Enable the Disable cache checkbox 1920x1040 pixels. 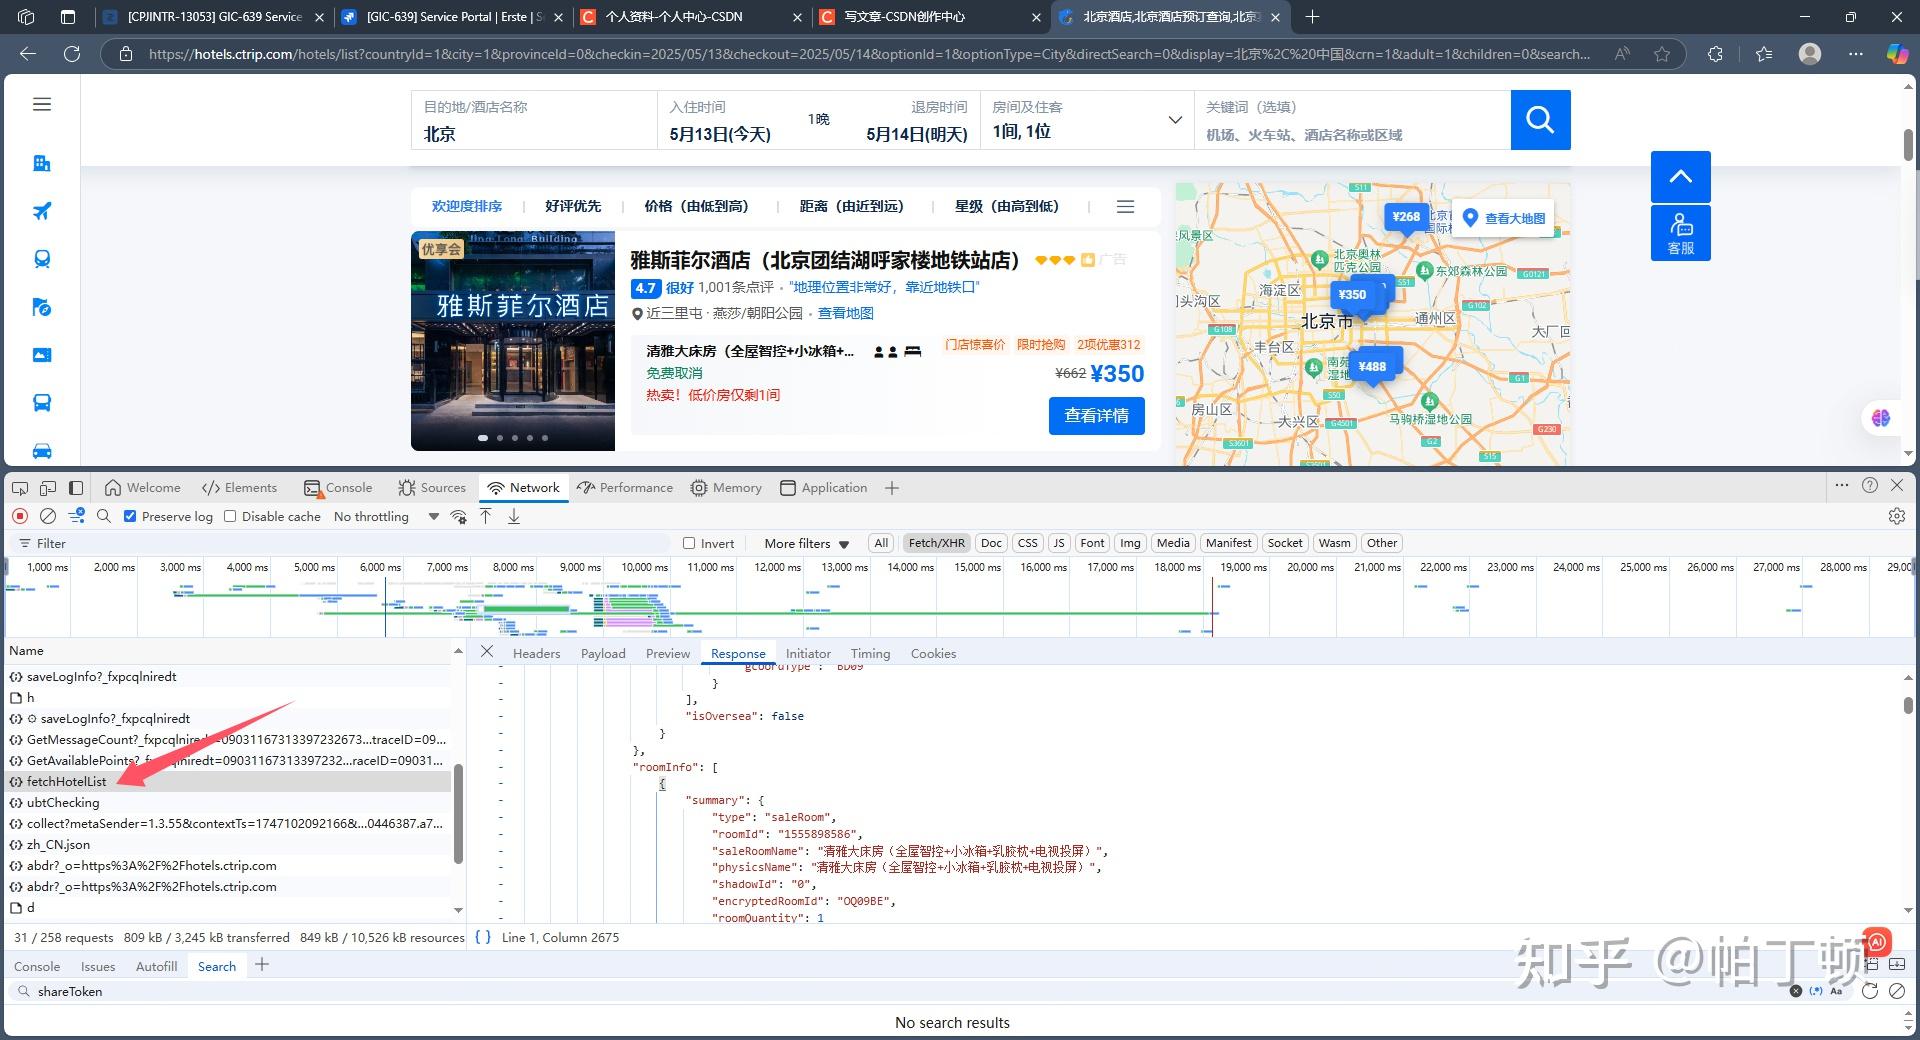coord(229,516)
